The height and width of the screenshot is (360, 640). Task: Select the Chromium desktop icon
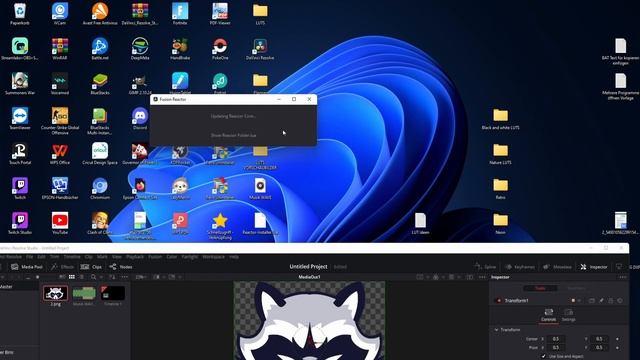[100, 188]
